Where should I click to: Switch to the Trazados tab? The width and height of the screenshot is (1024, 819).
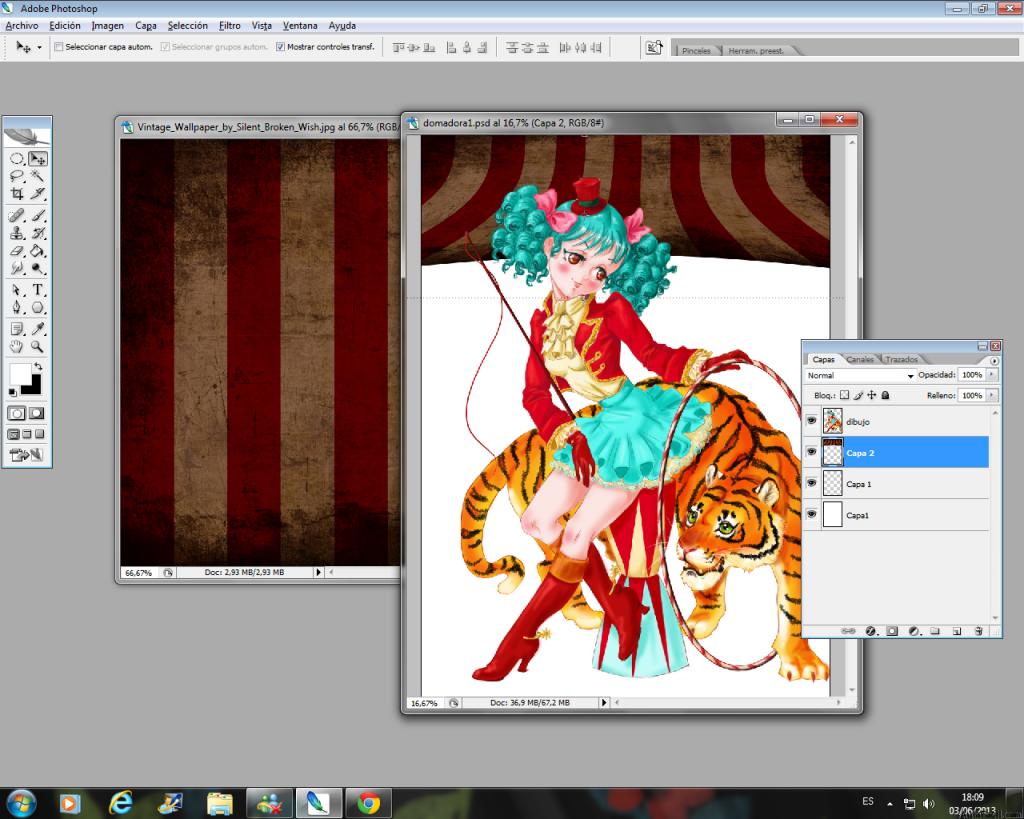point(902,360)
